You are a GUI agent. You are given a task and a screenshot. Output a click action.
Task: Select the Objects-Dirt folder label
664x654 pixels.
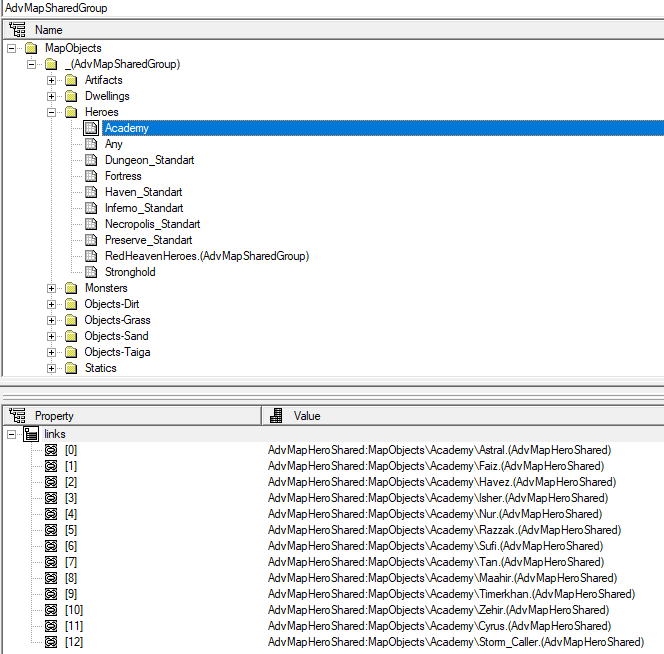112,304
